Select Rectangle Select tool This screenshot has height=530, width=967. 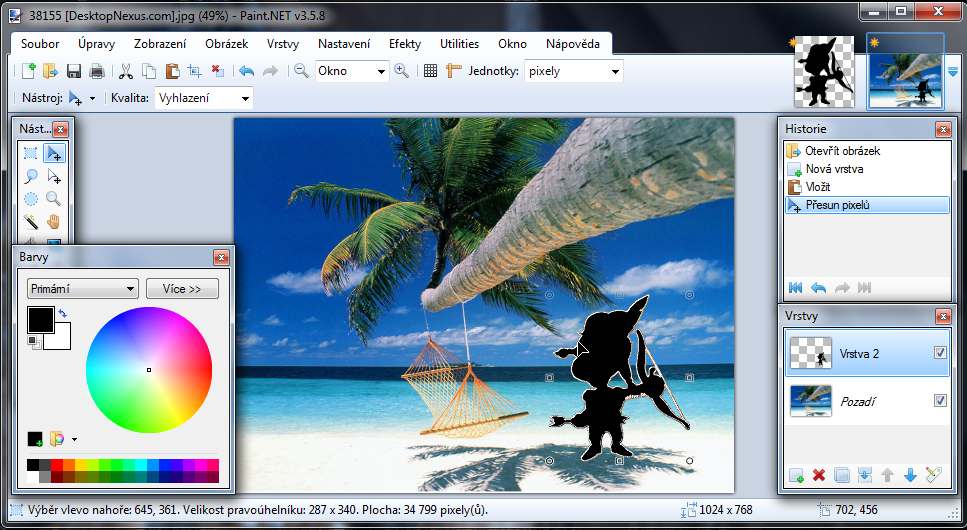pyautogui.click(x=30, y=153)
